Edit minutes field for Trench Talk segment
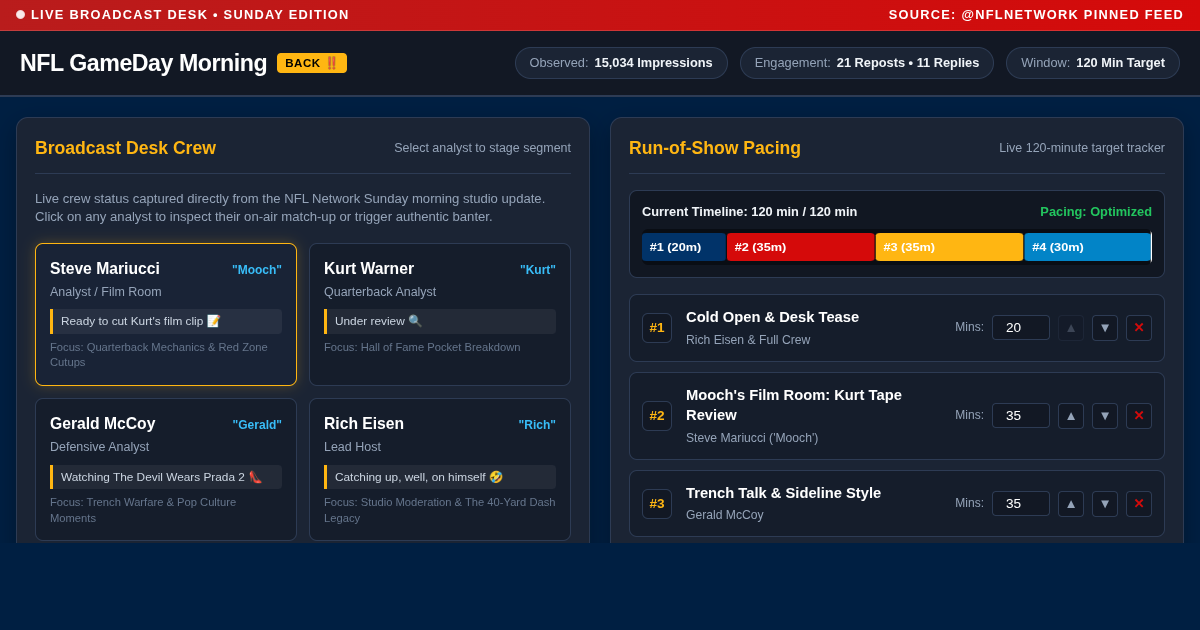 tap(1021, 504)
